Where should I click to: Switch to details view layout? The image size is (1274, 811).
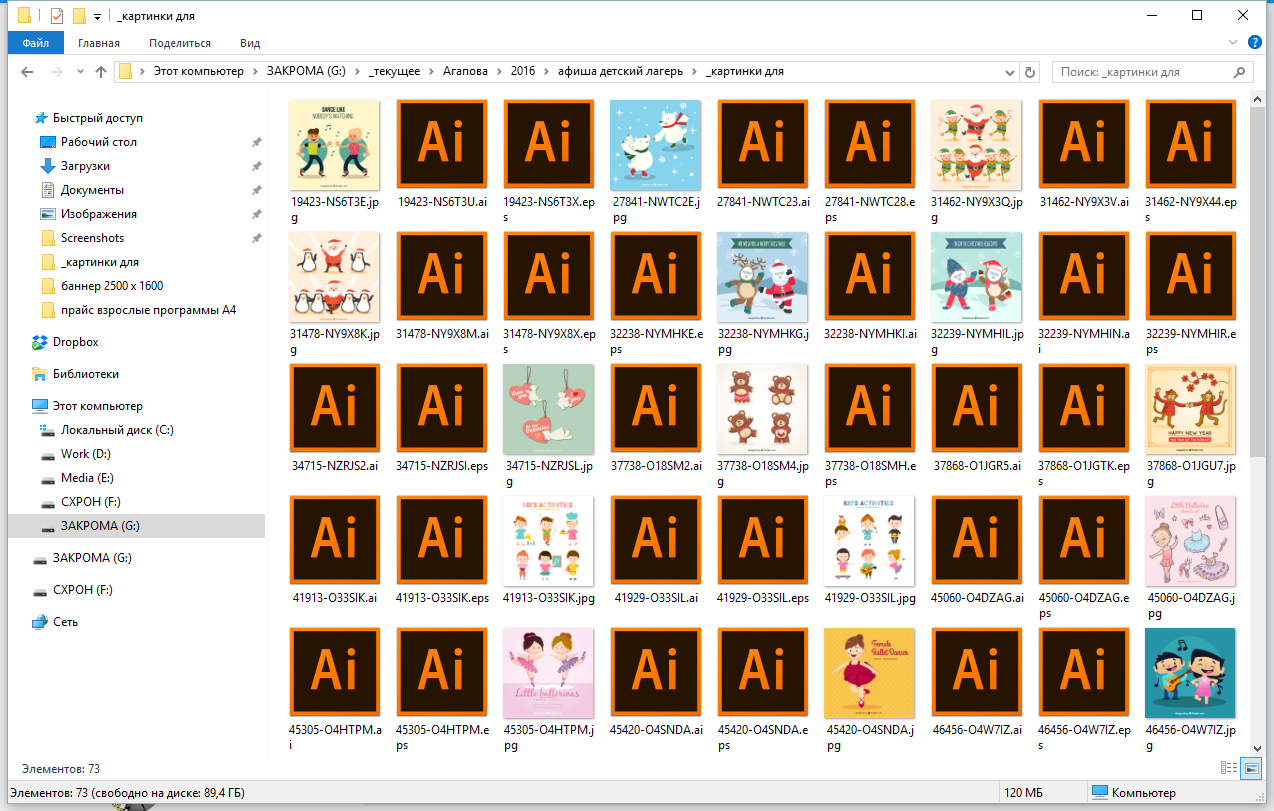pos(1229,769)
